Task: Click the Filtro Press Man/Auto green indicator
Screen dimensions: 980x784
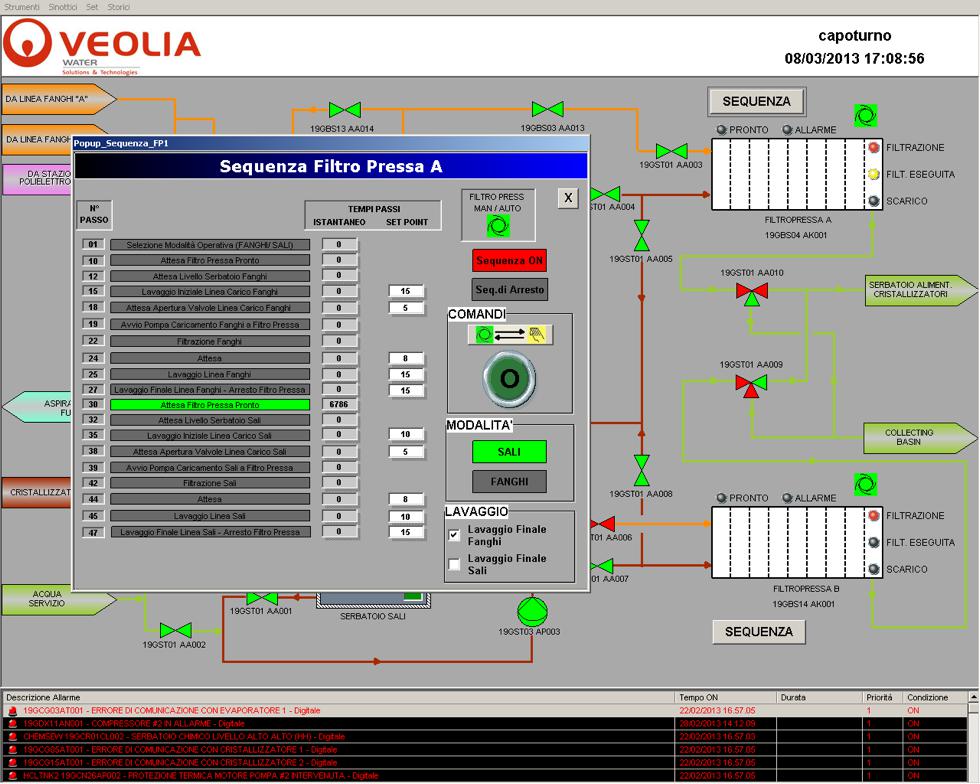Action: [498, 226]
